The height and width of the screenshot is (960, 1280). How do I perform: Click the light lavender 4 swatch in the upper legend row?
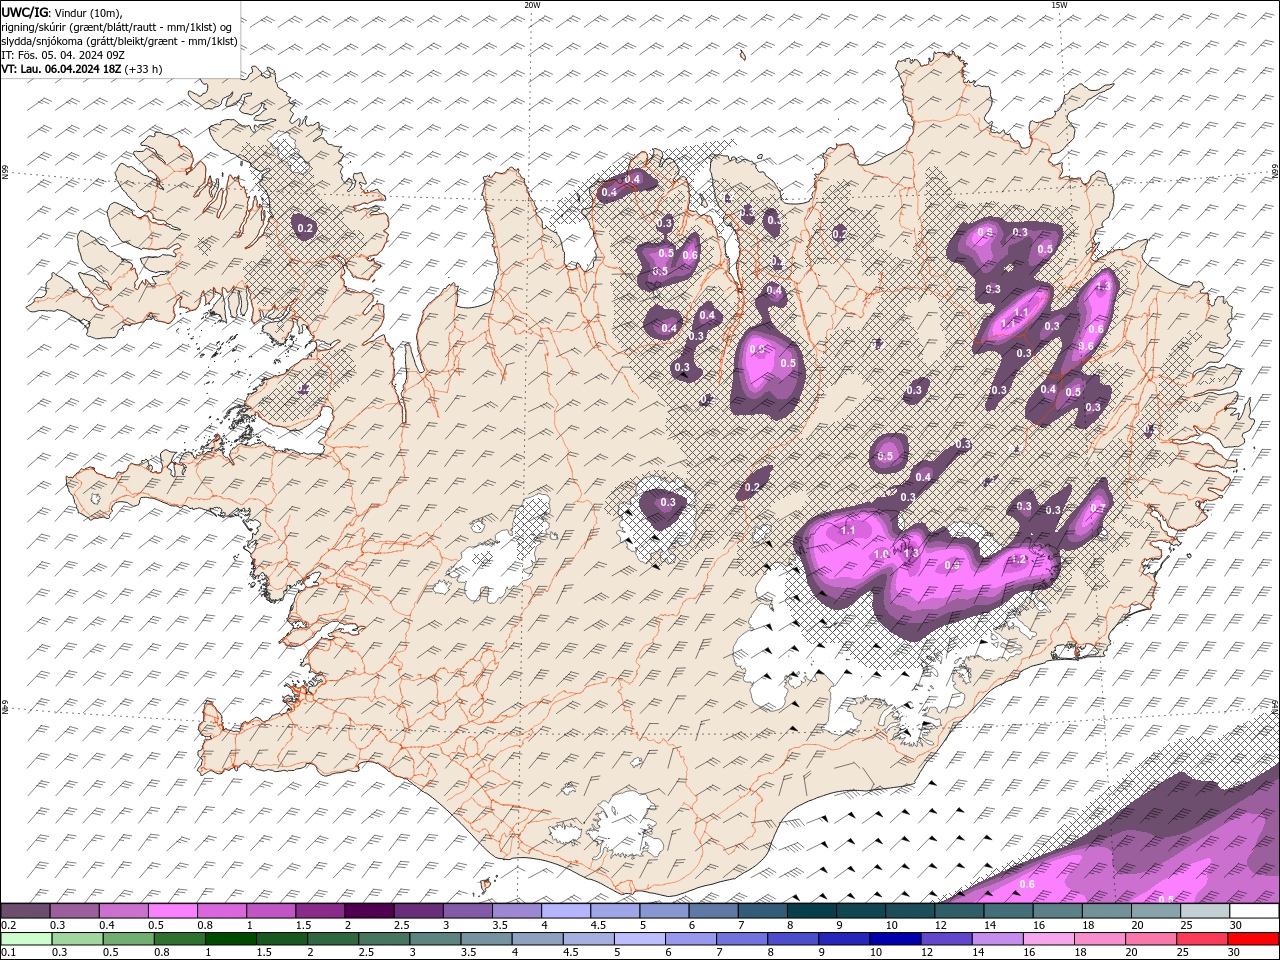(566, 911)
